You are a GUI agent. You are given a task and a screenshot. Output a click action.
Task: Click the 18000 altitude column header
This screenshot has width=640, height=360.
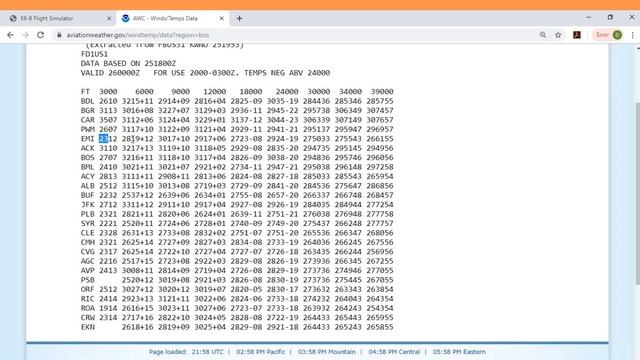[x=251, y=92]
